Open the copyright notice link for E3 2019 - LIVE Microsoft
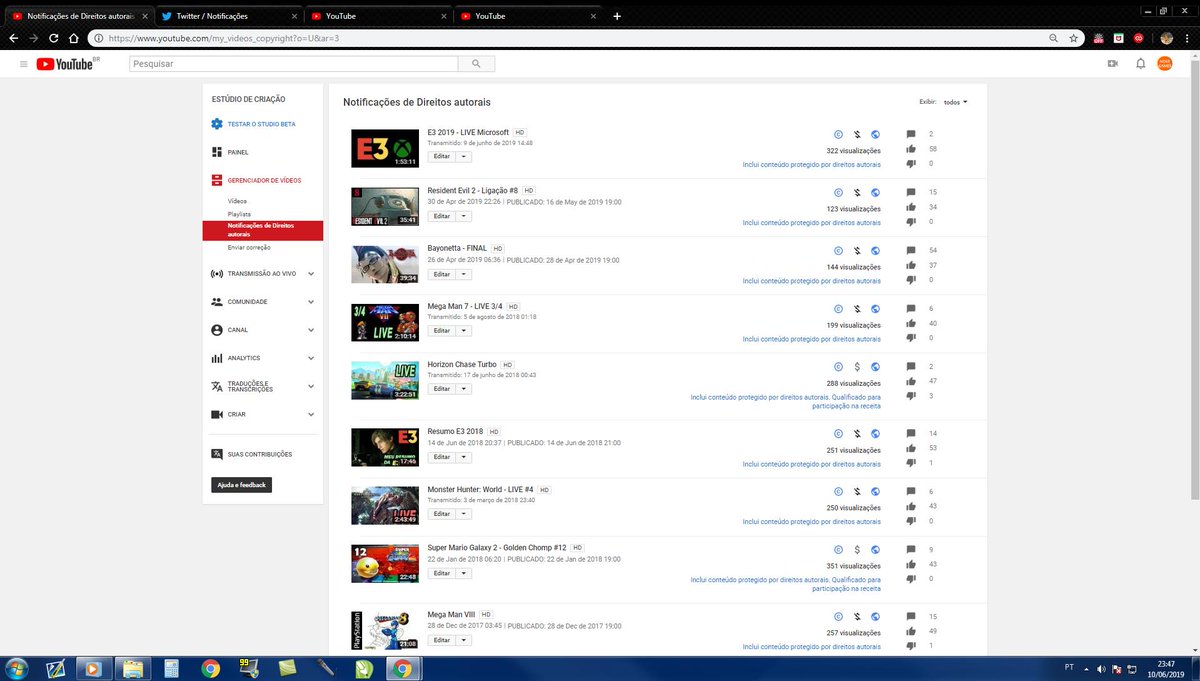Screen dimensions: 1200x681 (812, 164)
